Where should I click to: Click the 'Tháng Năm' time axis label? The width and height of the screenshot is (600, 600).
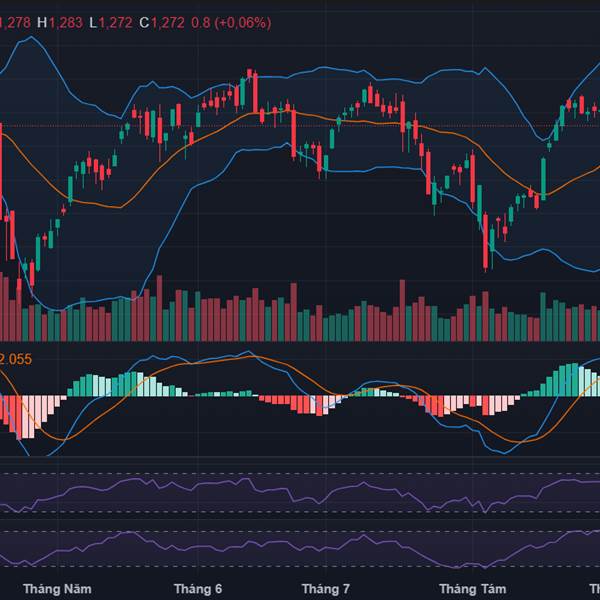57,589
